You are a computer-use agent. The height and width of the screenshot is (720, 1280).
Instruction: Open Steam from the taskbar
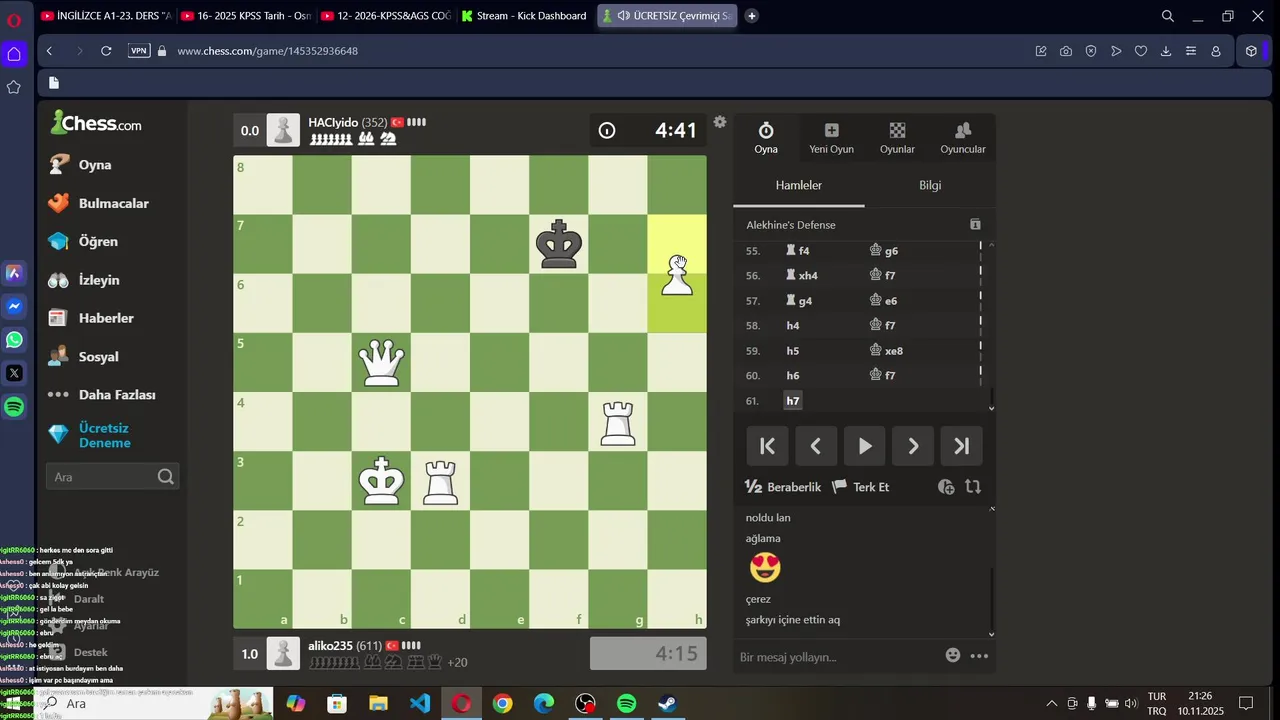(668, 704)
